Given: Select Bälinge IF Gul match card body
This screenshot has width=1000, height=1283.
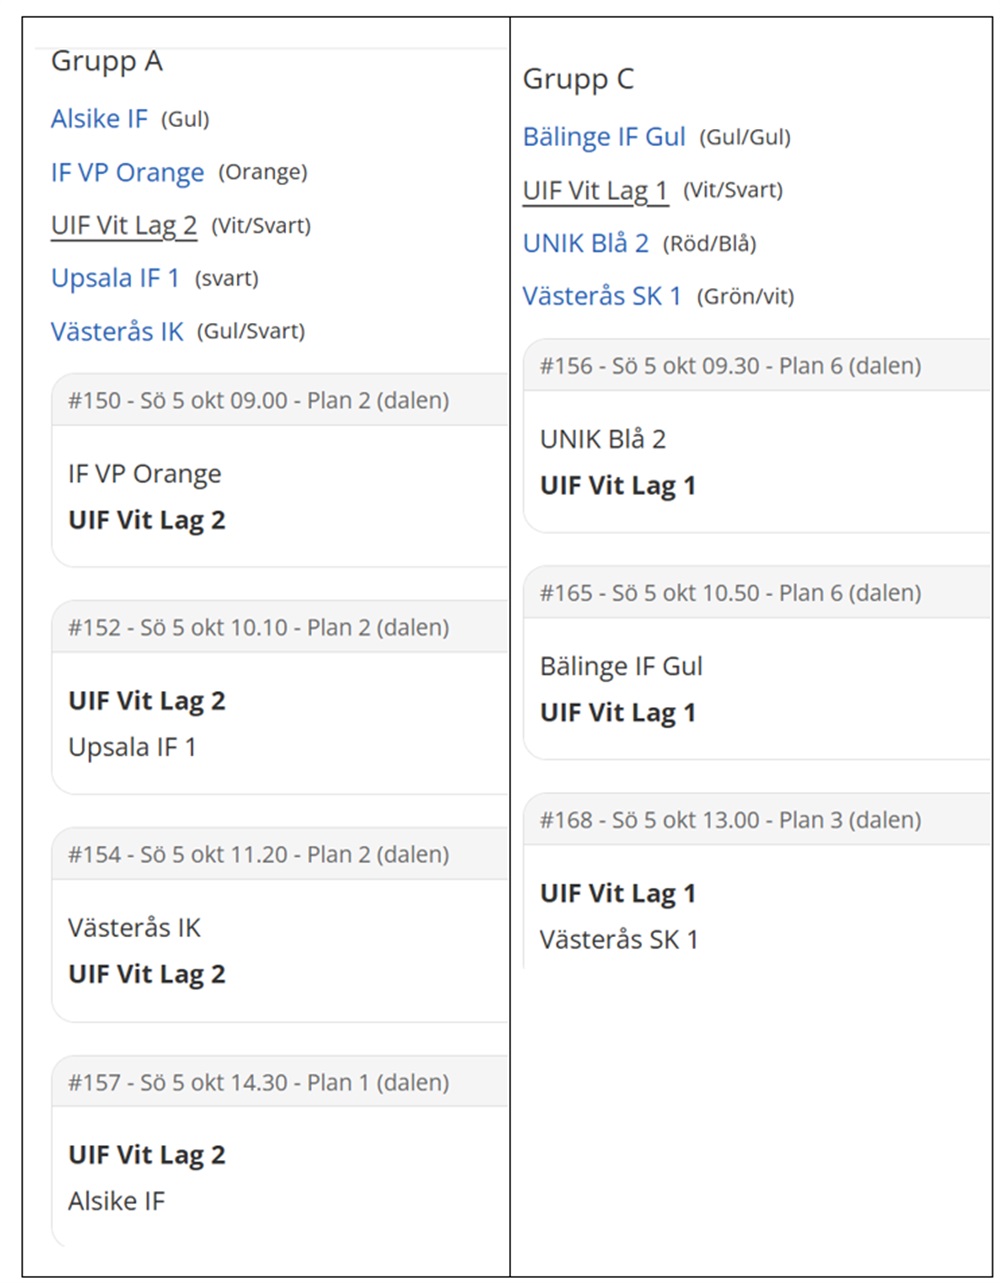Looking at the screenshot, I should [x=755, y=689].
